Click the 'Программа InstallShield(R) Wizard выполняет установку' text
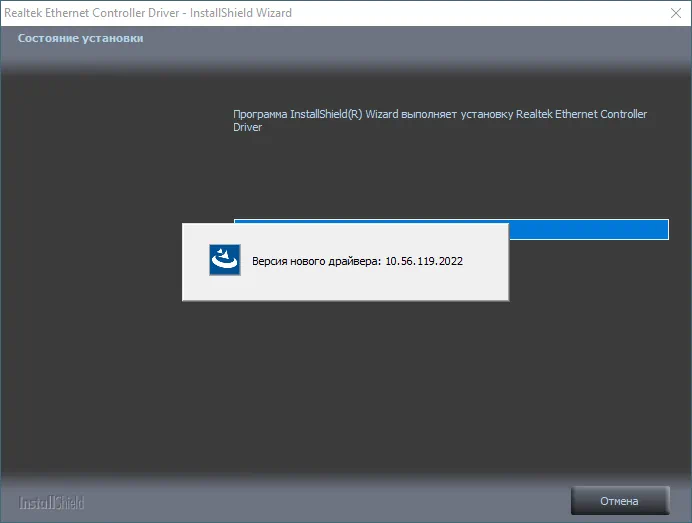692x523 pixels. point(373,114)
